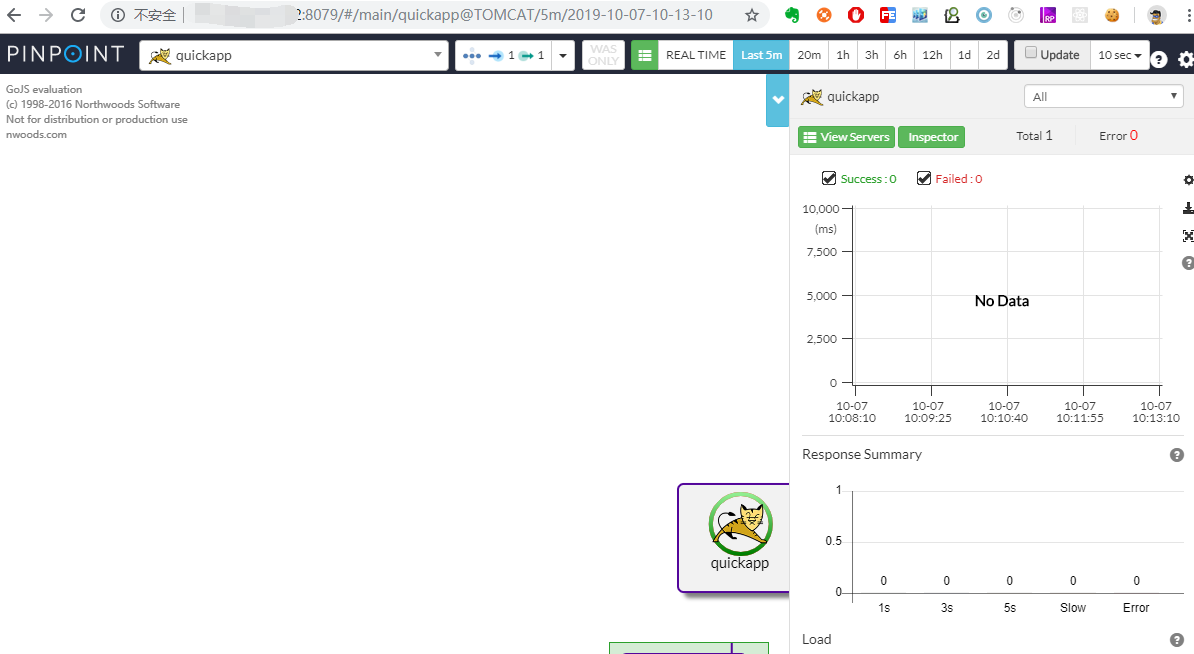Click the No Data text in chart
This screenshot has width=1194, height=654.
pos(1001,301)
